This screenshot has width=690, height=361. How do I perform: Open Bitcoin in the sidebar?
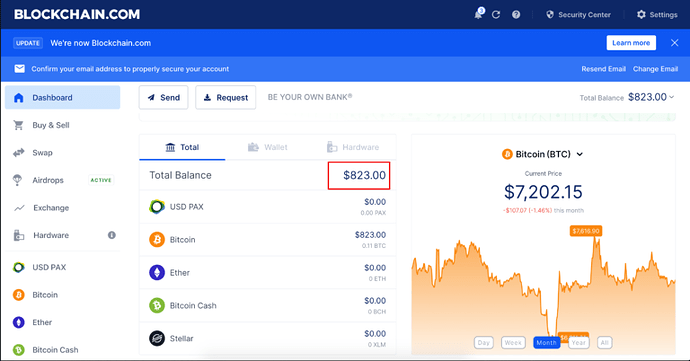pyautogui.click(x=62, y=295)
